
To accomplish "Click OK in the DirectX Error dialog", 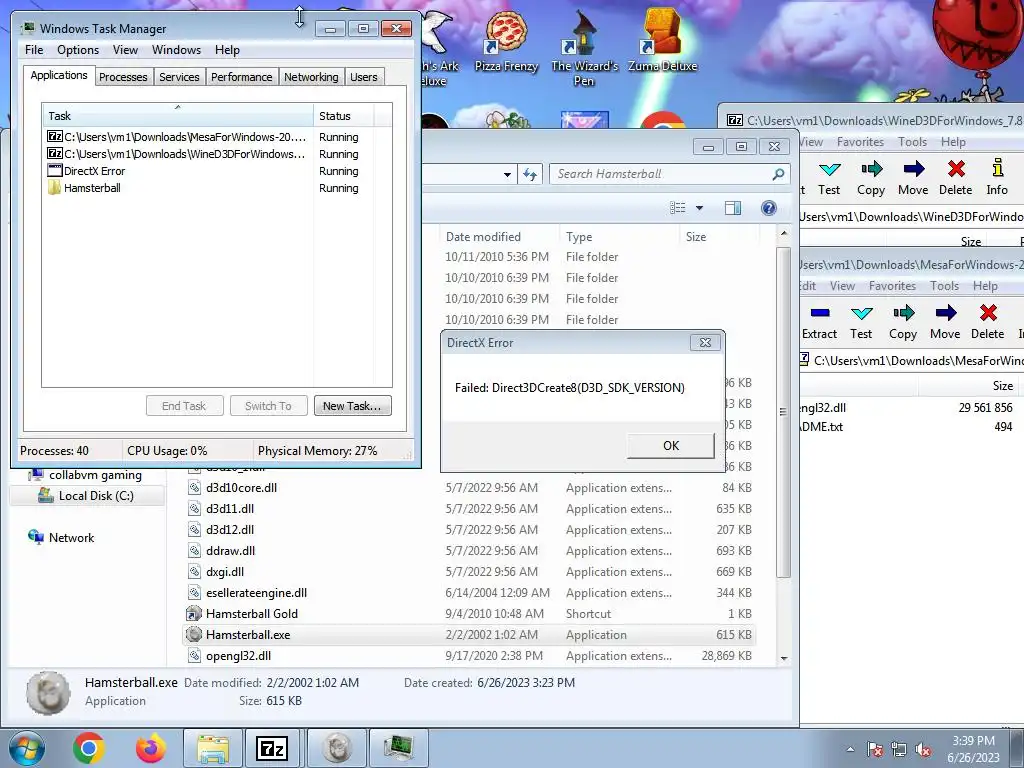I will tap(671, 445).
